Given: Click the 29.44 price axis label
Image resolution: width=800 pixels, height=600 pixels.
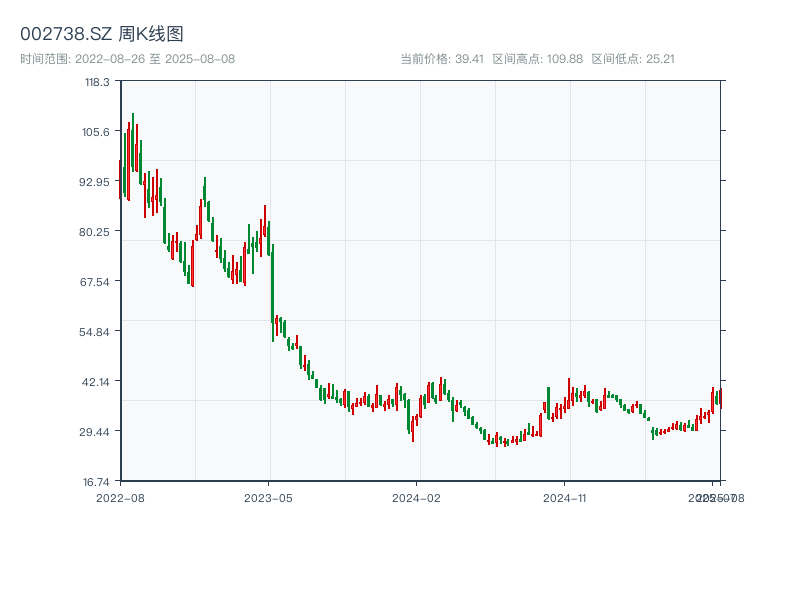Looking at the screenshot, I should pos(96,432).
